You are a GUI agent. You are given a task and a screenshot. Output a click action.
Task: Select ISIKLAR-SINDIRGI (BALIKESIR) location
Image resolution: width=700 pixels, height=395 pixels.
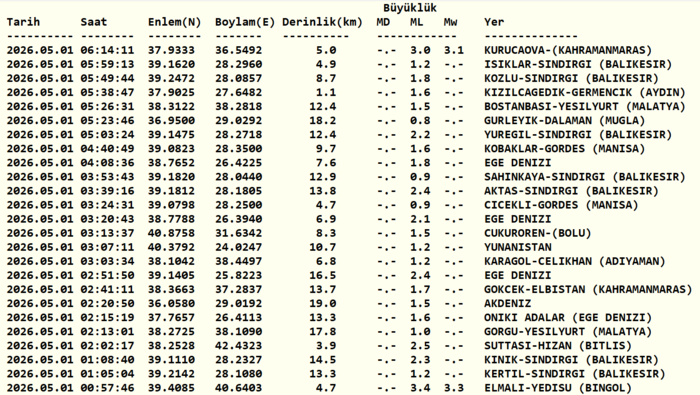578,64
